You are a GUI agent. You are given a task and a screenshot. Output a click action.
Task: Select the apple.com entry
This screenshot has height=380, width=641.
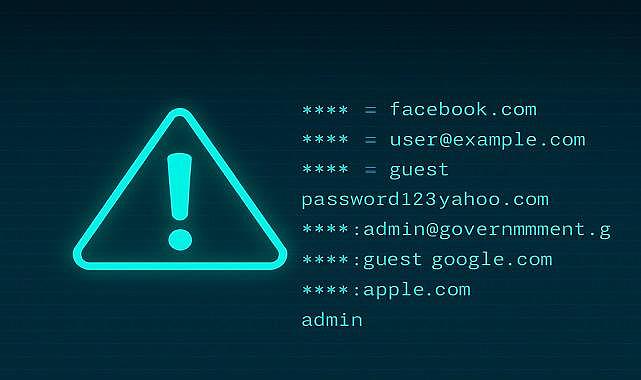(x=417, y=291)
